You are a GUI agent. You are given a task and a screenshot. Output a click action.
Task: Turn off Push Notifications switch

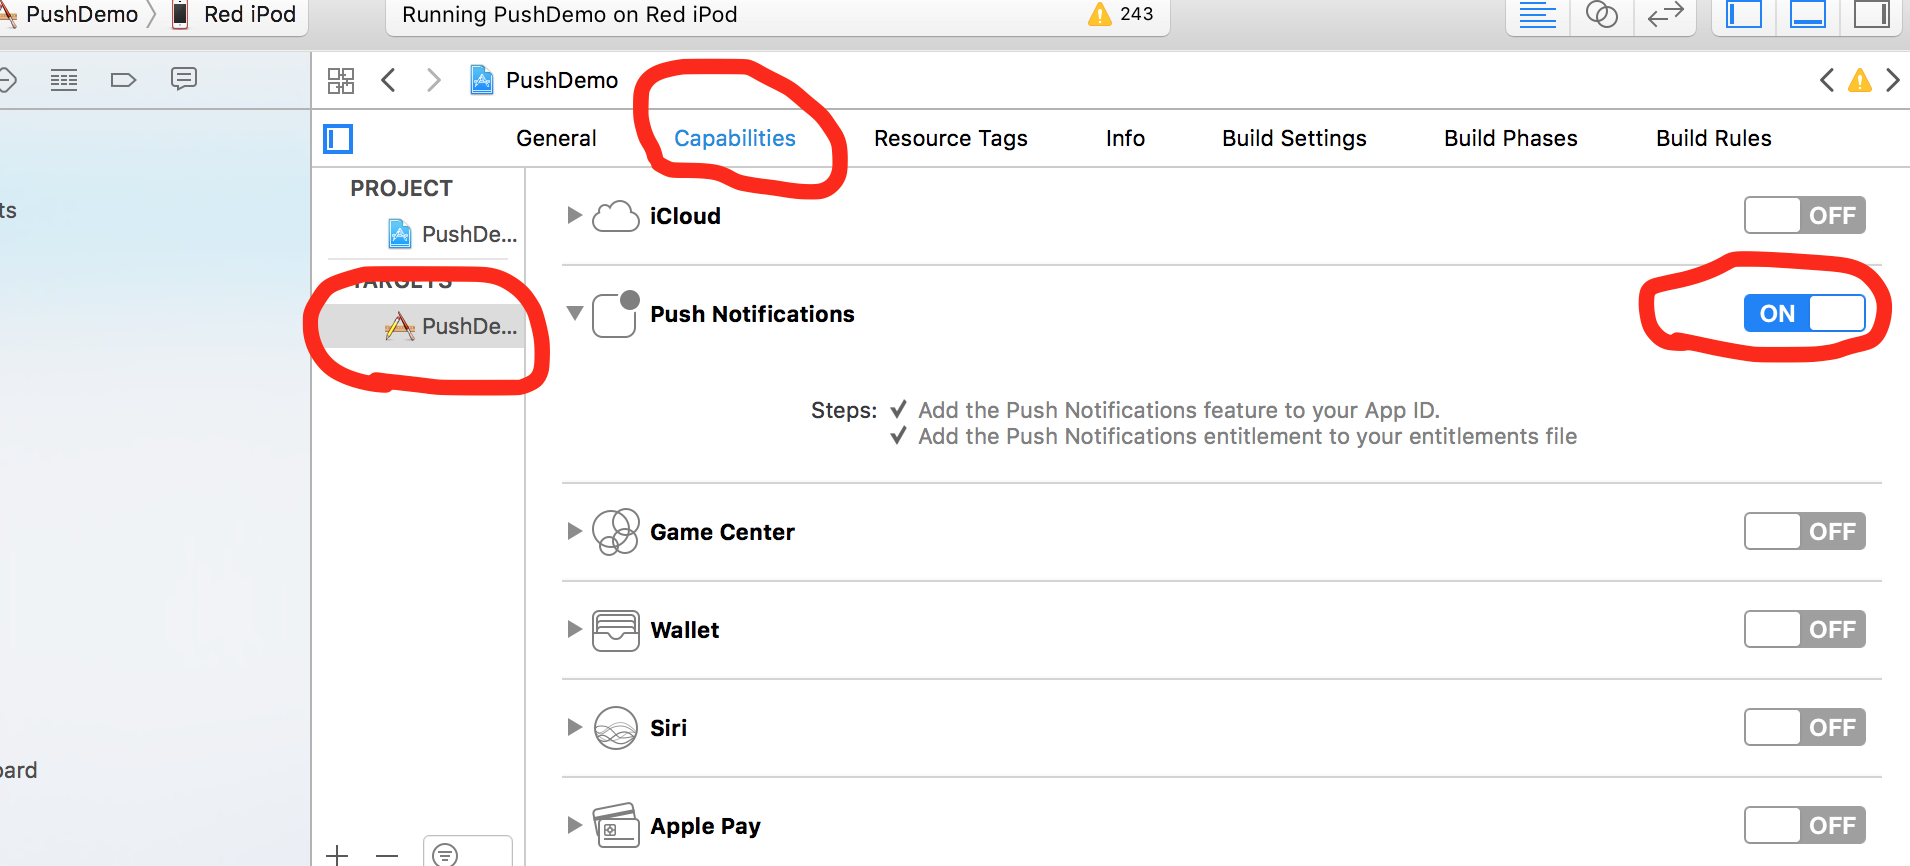coord(1804,313)
